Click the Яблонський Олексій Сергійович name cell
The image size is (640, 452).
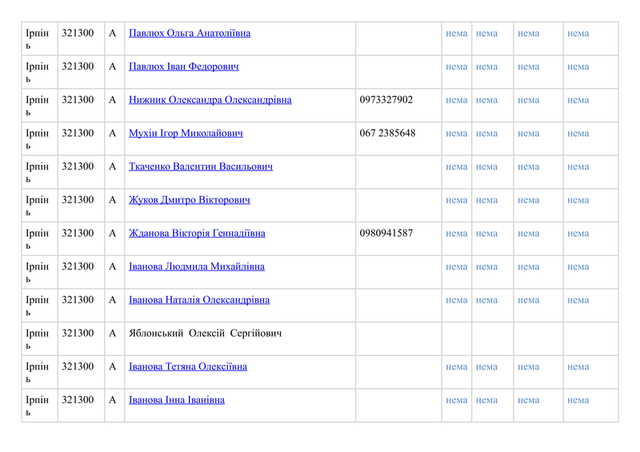206,333
